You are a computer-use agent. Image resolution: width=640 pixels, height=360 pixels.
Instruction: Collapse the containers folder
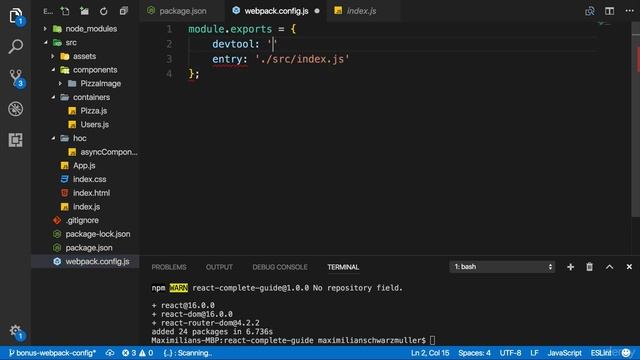tap(53, 97)
